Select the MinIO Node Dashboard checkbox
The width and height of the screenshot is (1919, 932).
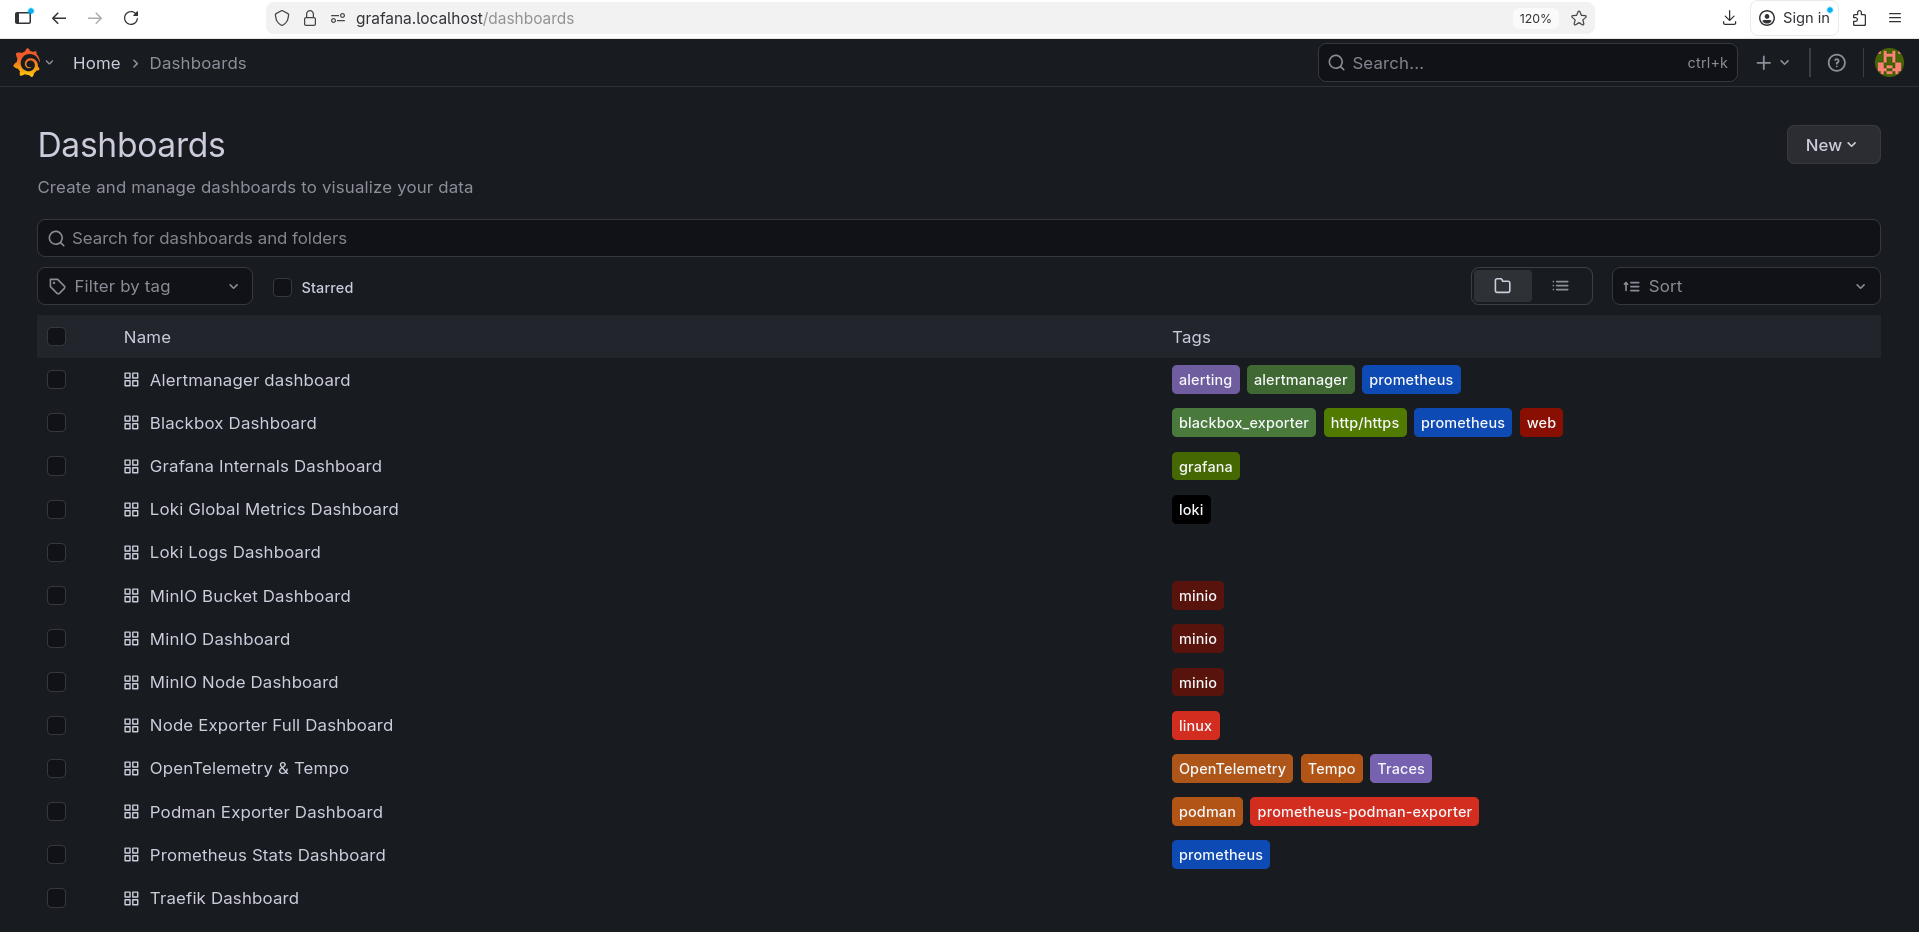pyautogui.click(x=57, y=682)
